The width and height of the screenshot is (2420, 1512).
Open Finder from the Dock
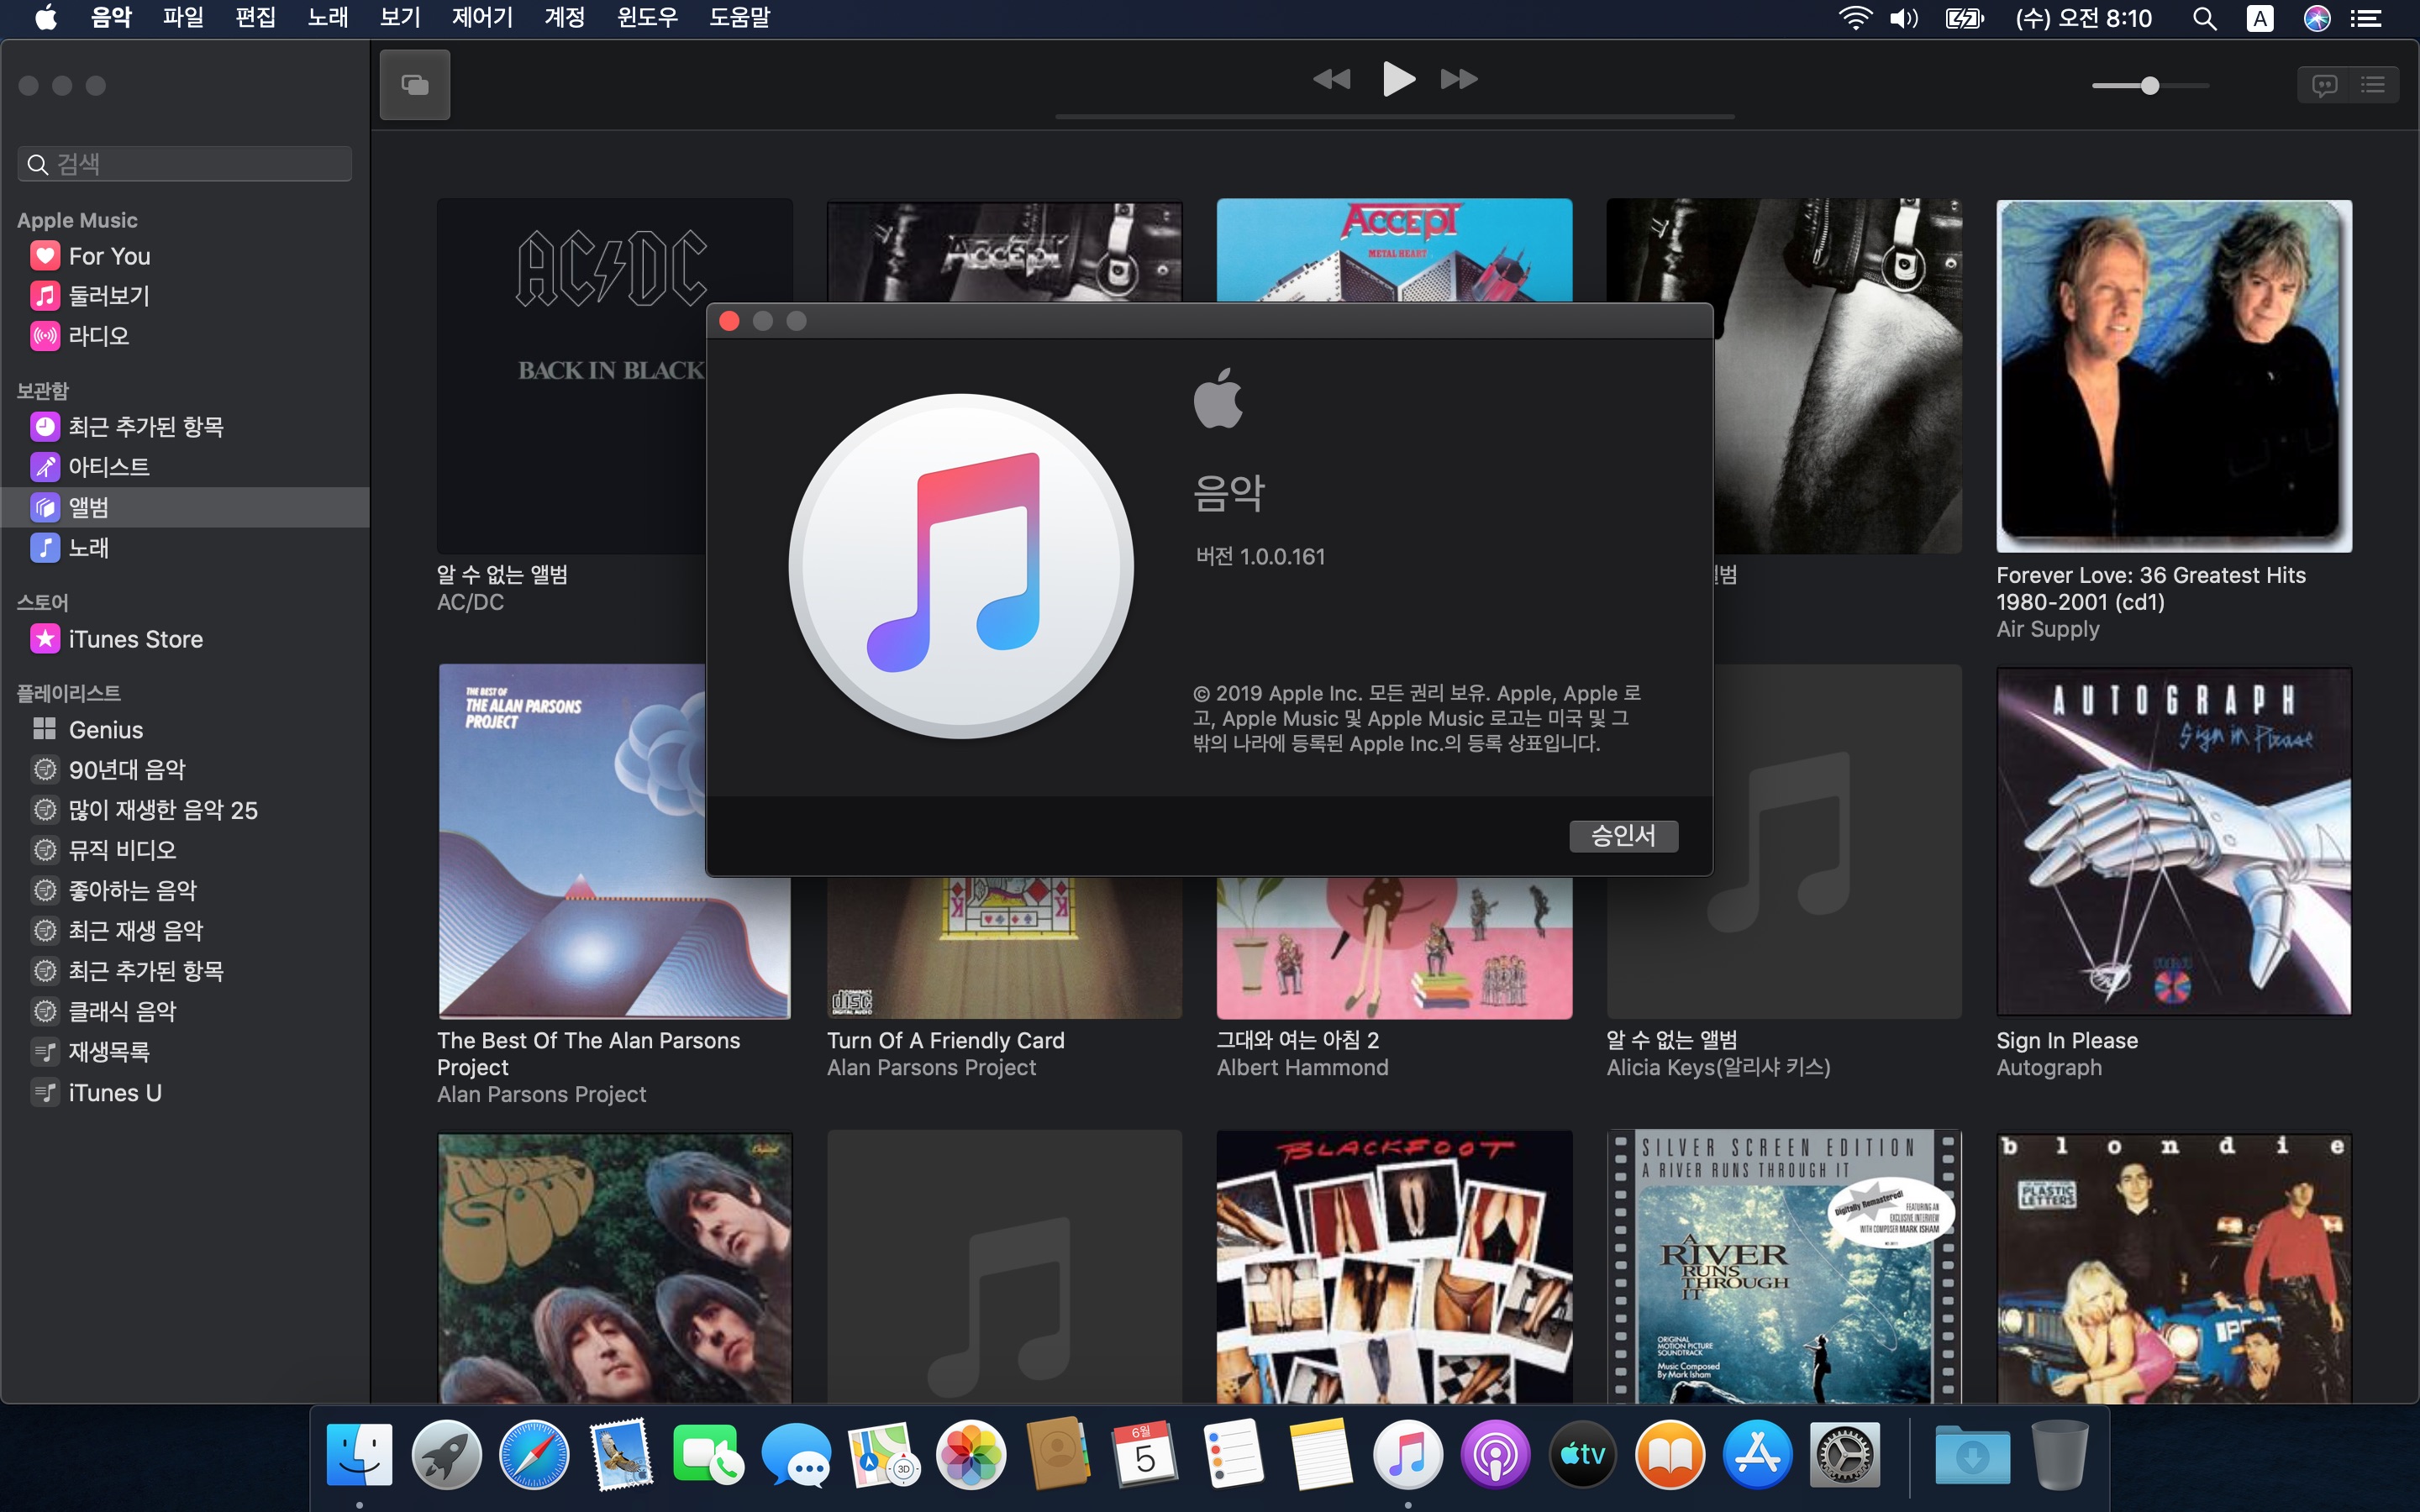tap(359, 1455)
